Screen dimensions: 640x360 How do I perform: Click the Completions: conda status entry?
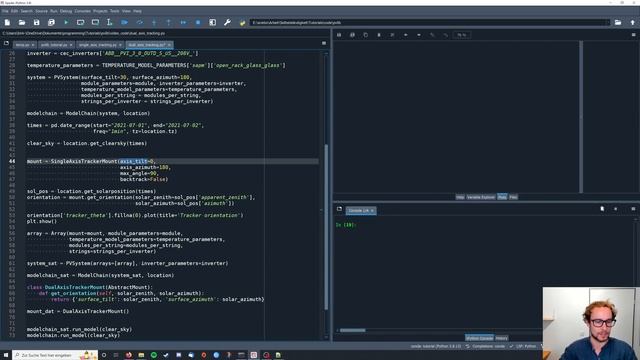pos(486,347)
